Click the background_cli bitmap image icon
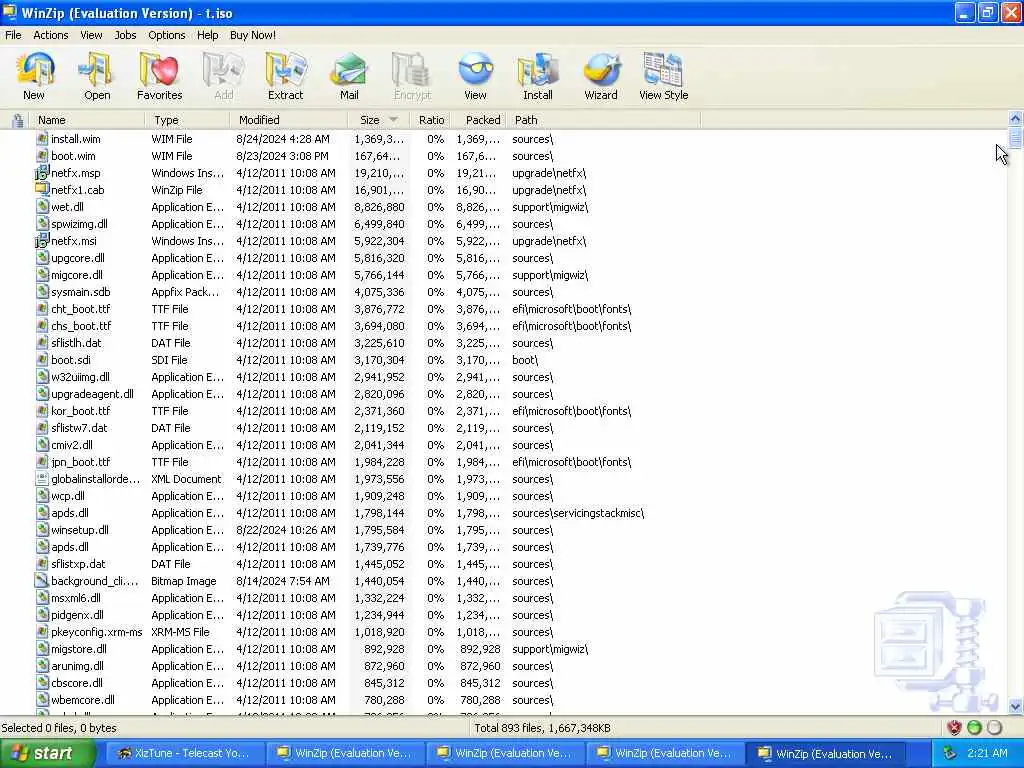 coord(42,581)
